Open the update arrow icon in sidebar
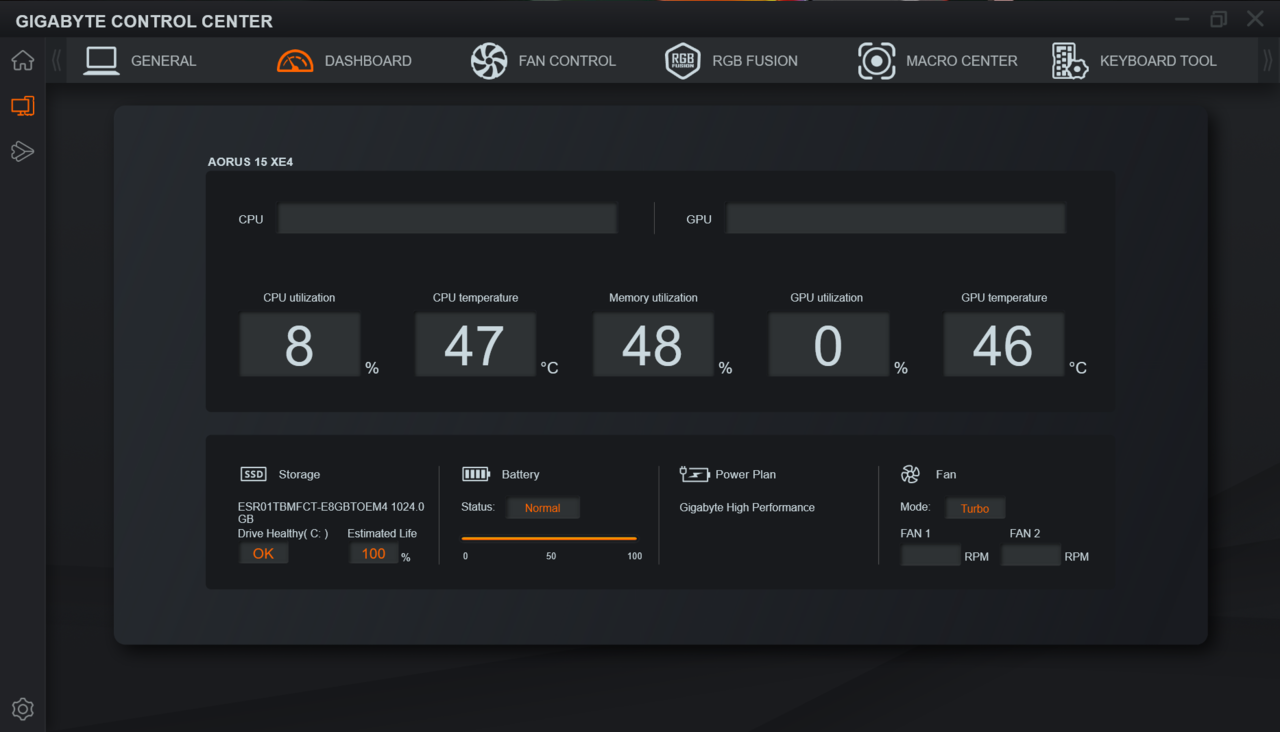The image size is (1280, 732). pos(22,151)
